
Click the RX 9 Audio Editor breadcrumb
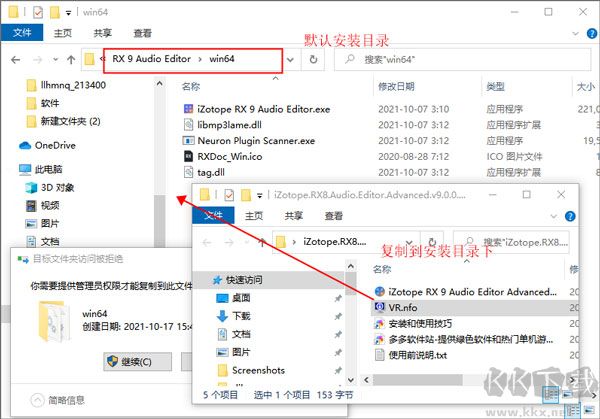(152, 59)
